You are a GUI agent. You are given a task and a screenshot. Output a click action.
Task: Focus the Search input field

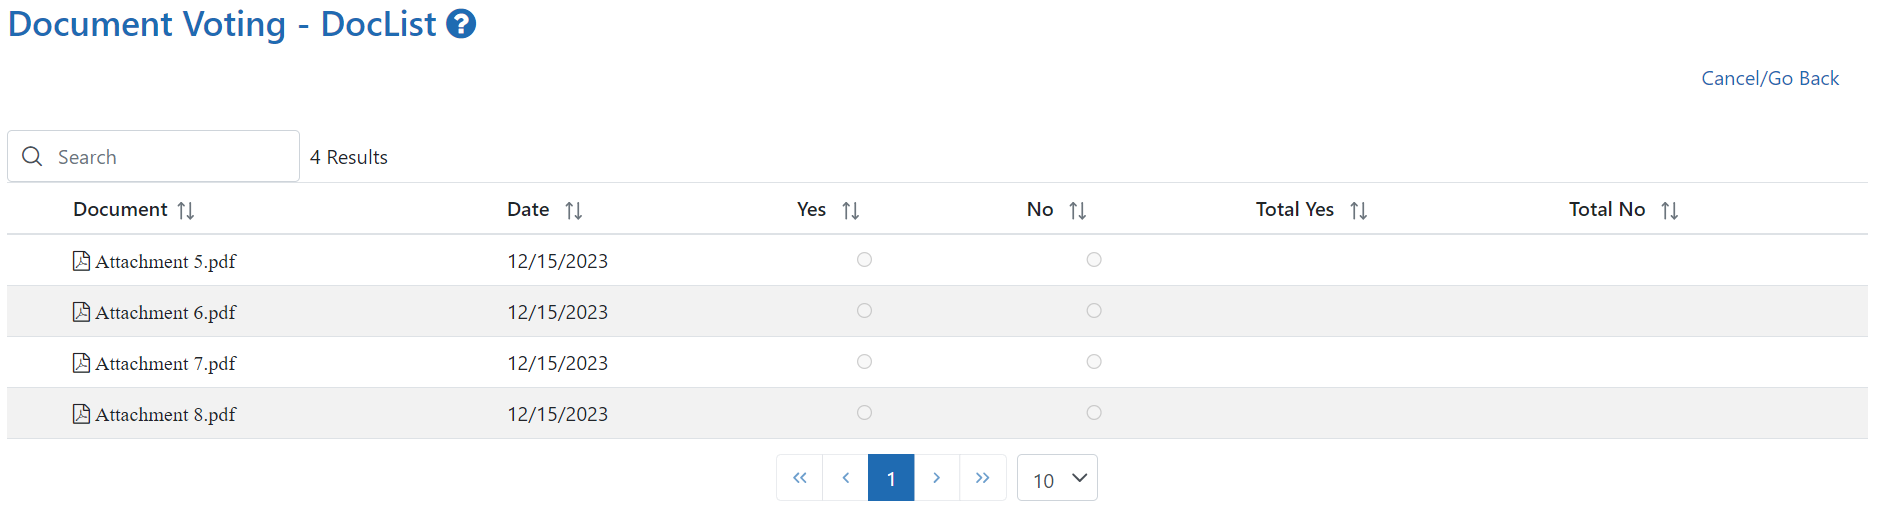point(153,156)
